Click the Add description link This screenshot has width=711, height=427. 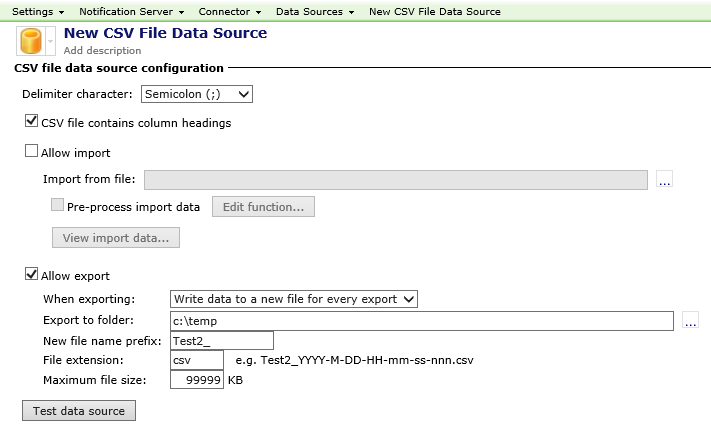[x=102, y=50]
